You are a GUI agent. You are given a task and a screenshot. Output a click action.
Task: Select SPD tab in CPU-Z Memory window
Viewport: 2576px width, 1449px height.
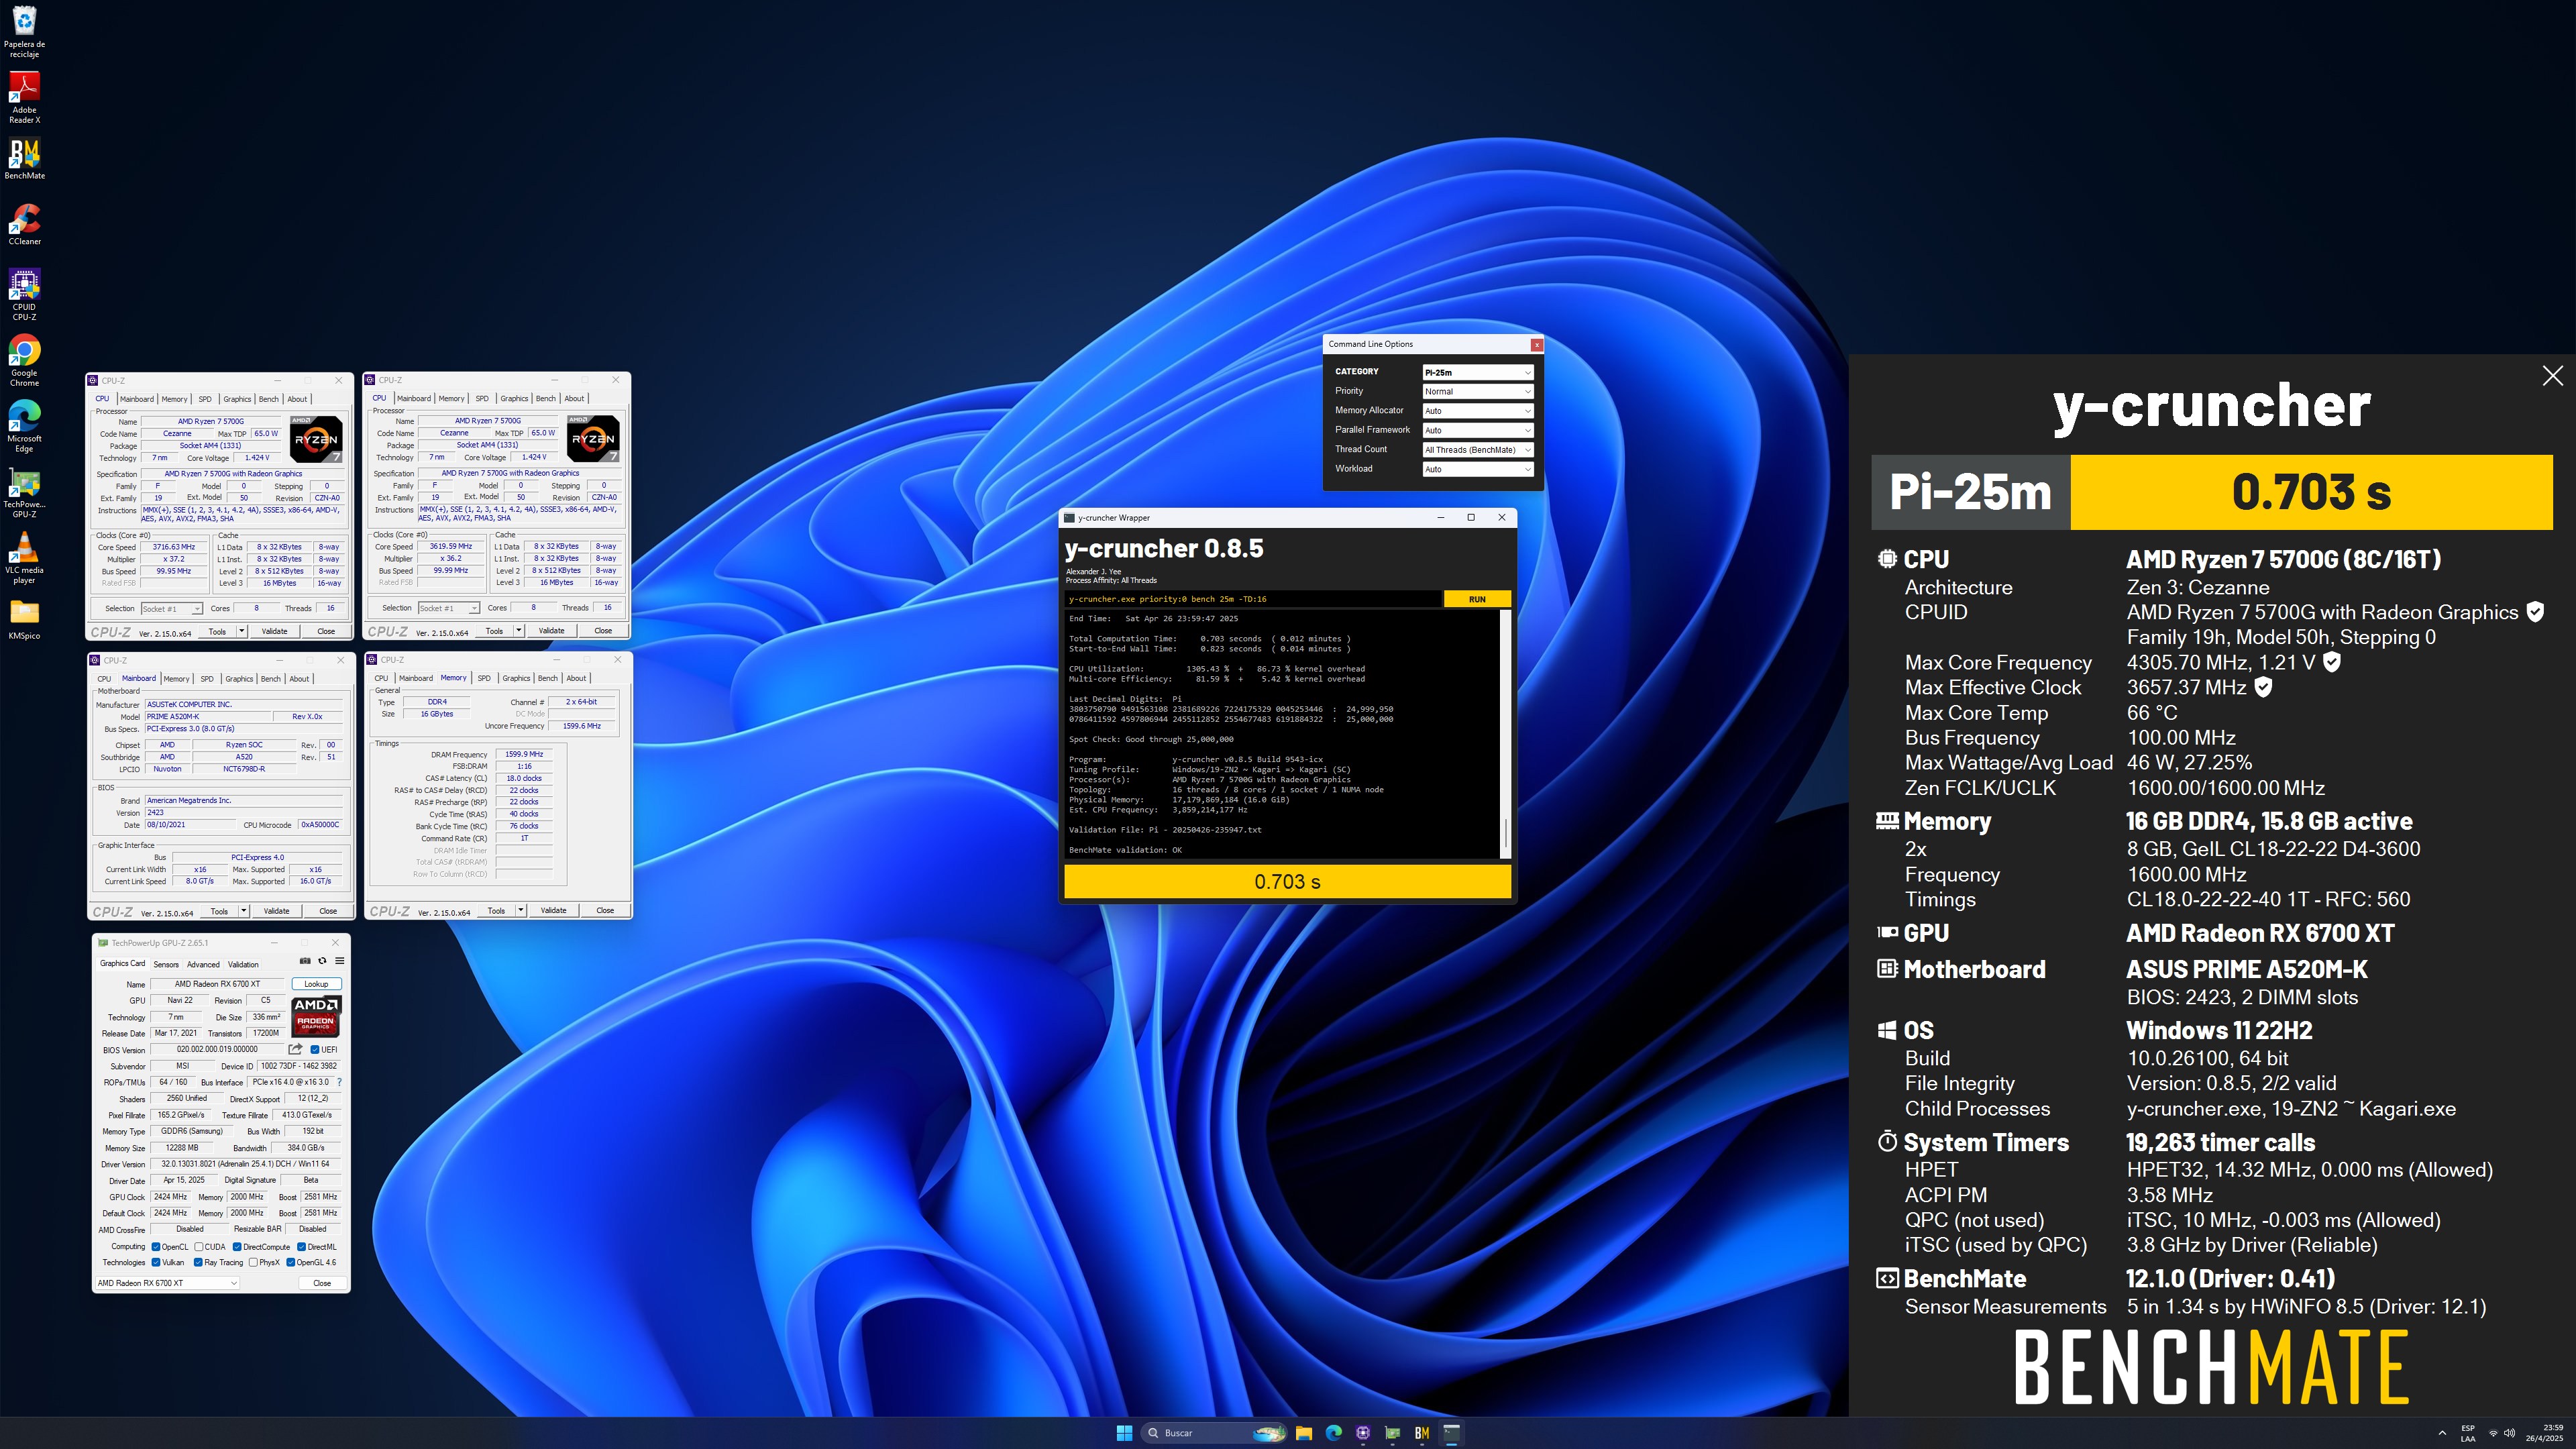(484, 678)
